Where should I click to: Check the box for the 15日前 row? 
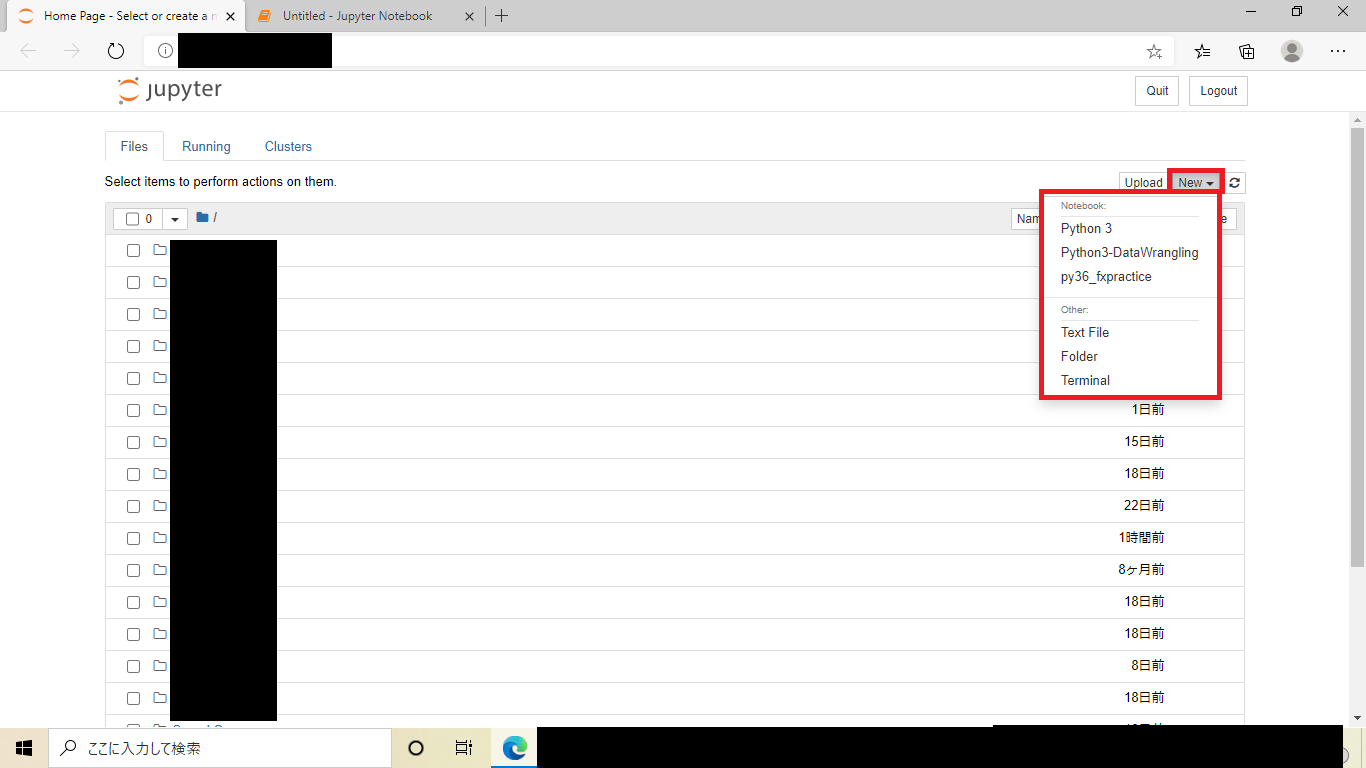(x=133, y=442)
